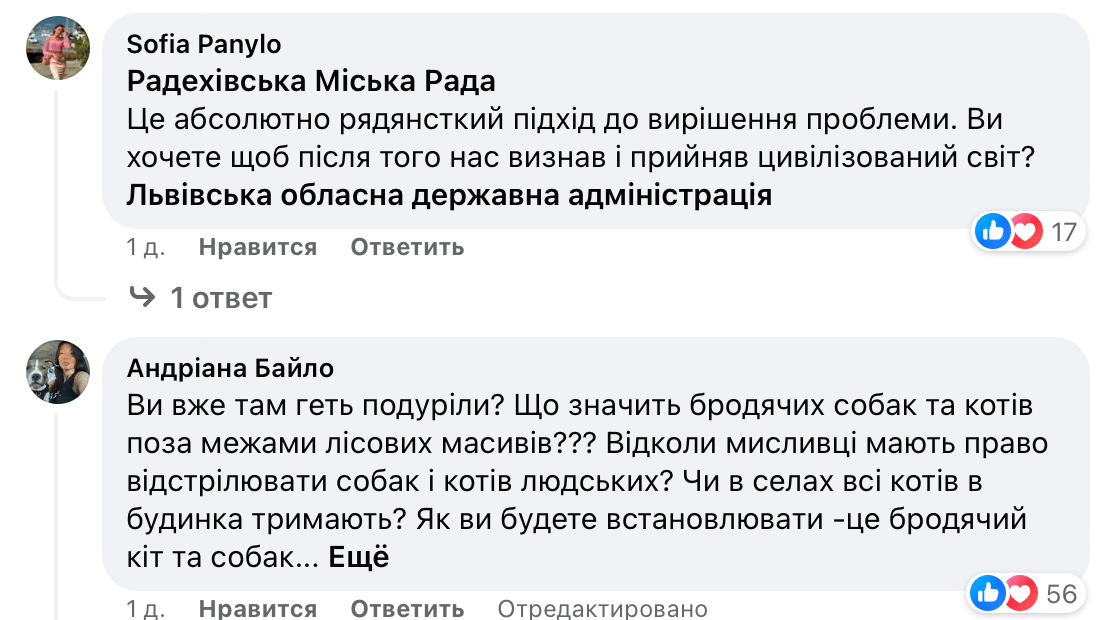Click the "1 д." timestamp on Sofia's comment
Screen dimensions: 1116x620
pyautogui.click(x=146, y=247)
